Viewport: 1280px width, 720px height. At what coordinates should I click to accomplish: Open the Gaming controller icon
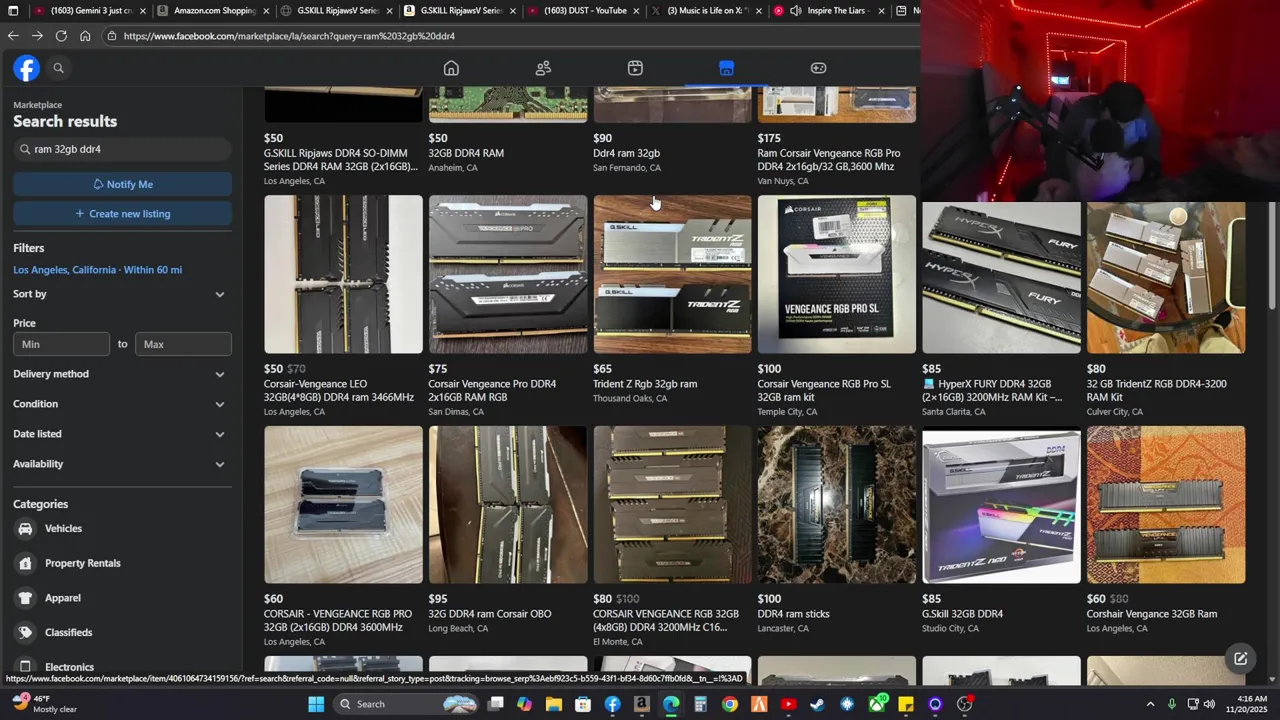(818, 68)
